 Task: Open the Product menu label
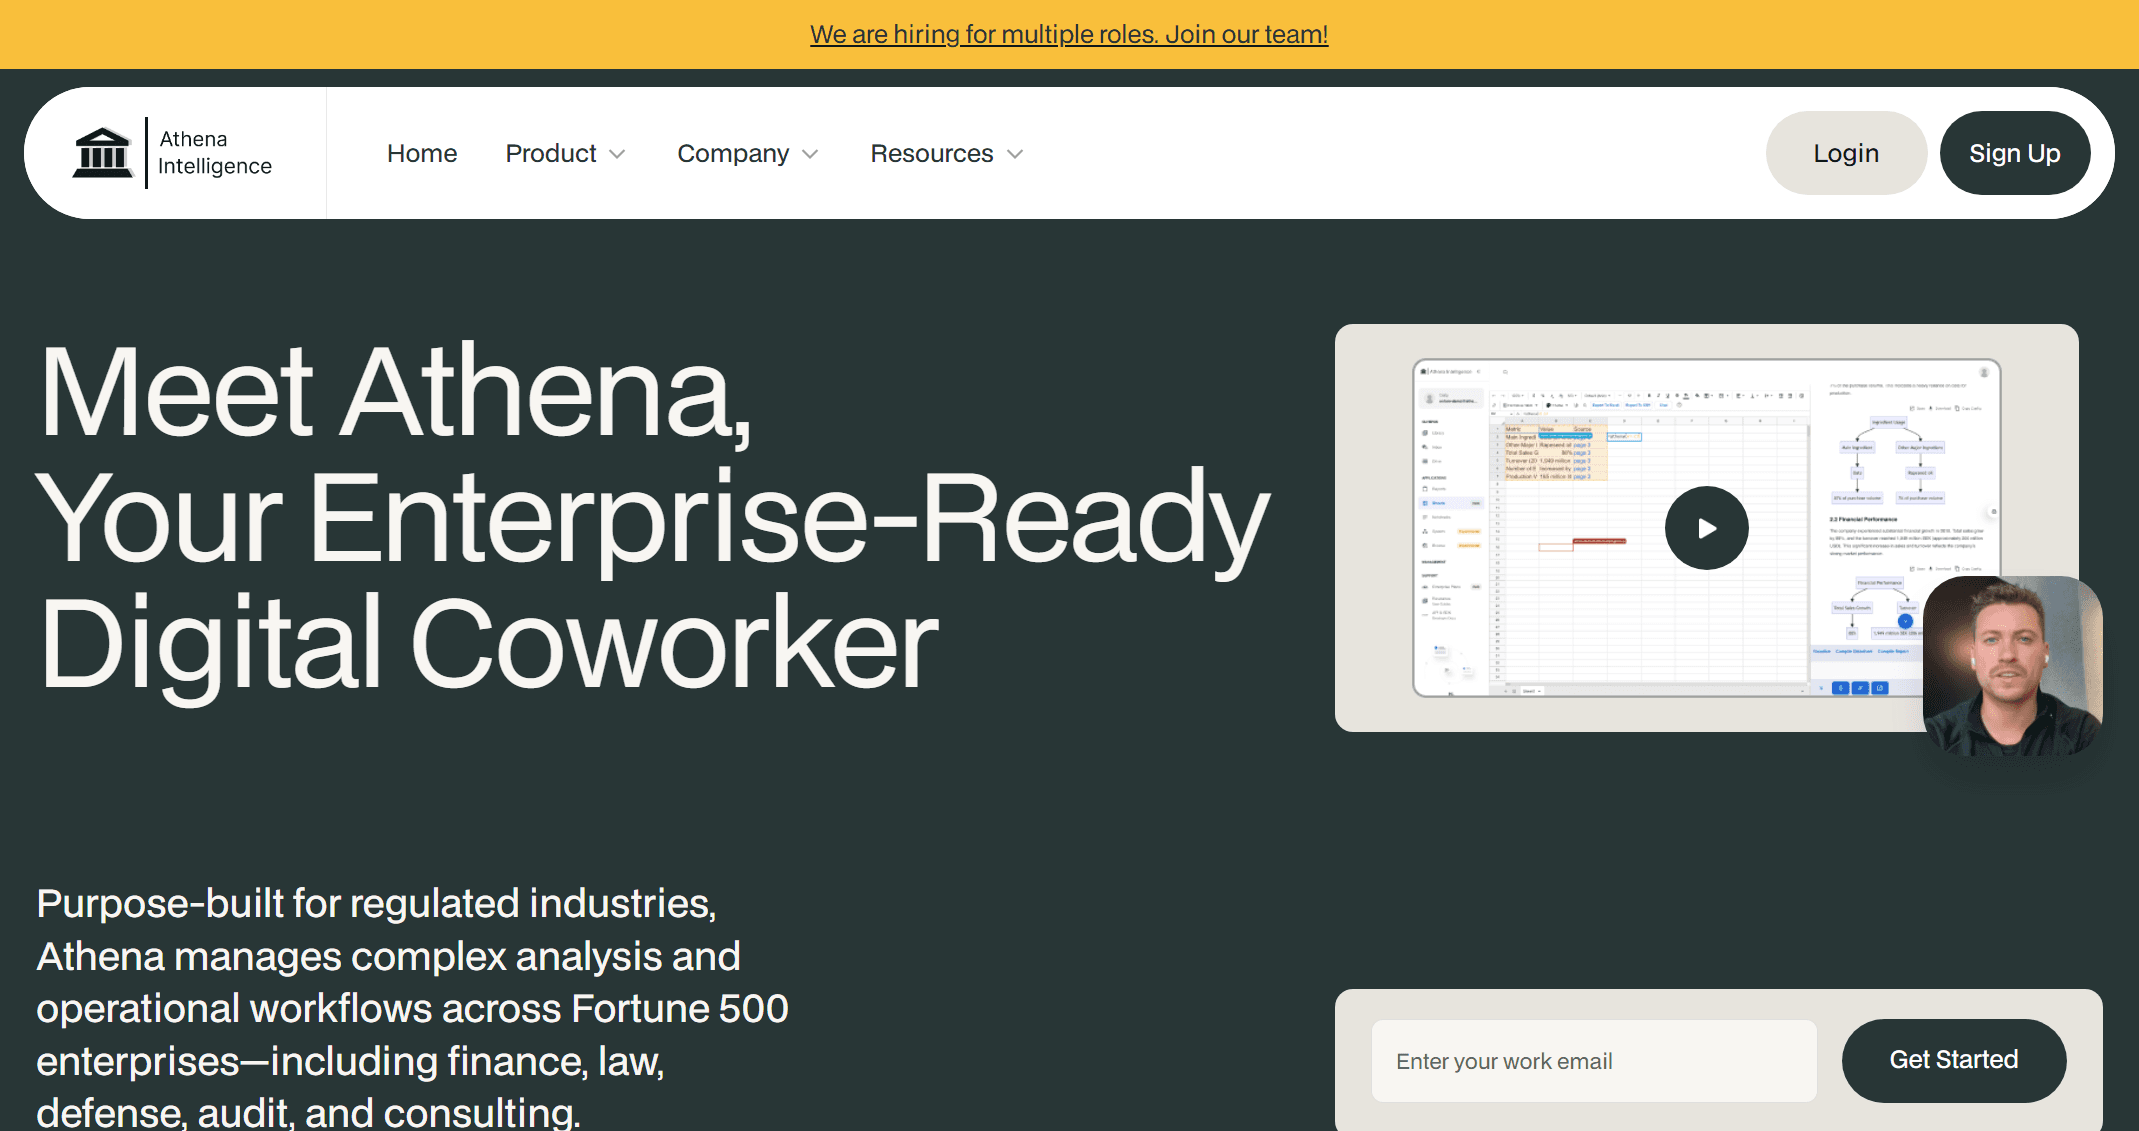click(x=550, y=153)
